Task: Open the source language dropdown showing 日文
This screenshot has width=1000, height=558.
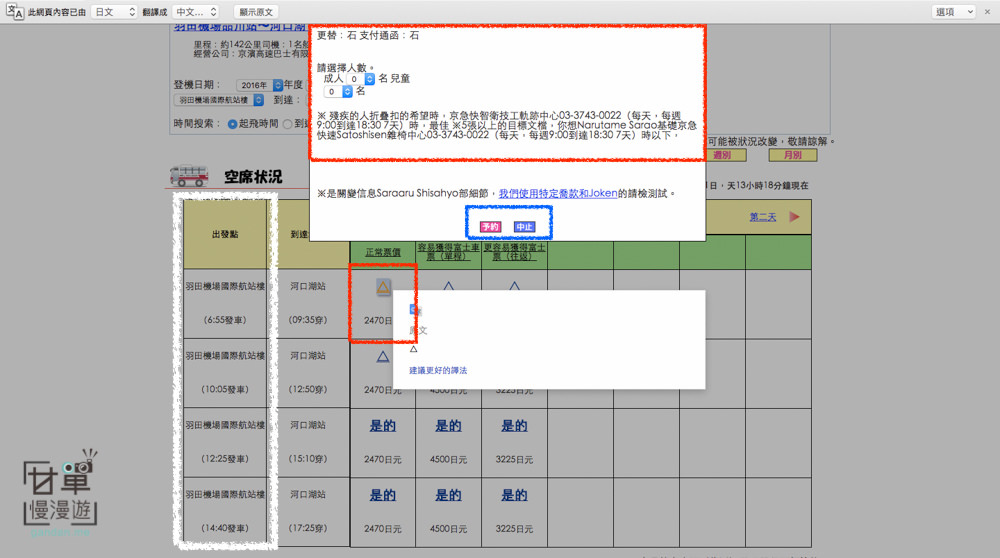Action: coord(114,11)
